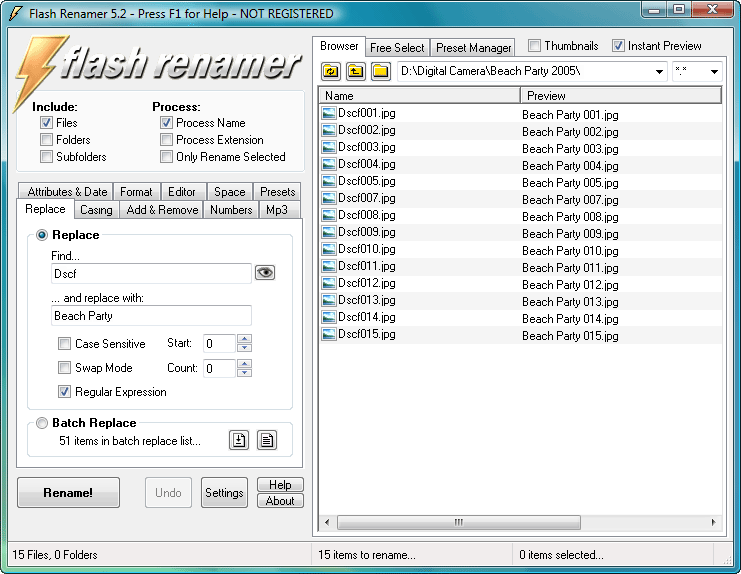Click the horizontal scrollbar thumb in file list
The height and width of the screenshot is (574, 741).
(x=458, y=522)
